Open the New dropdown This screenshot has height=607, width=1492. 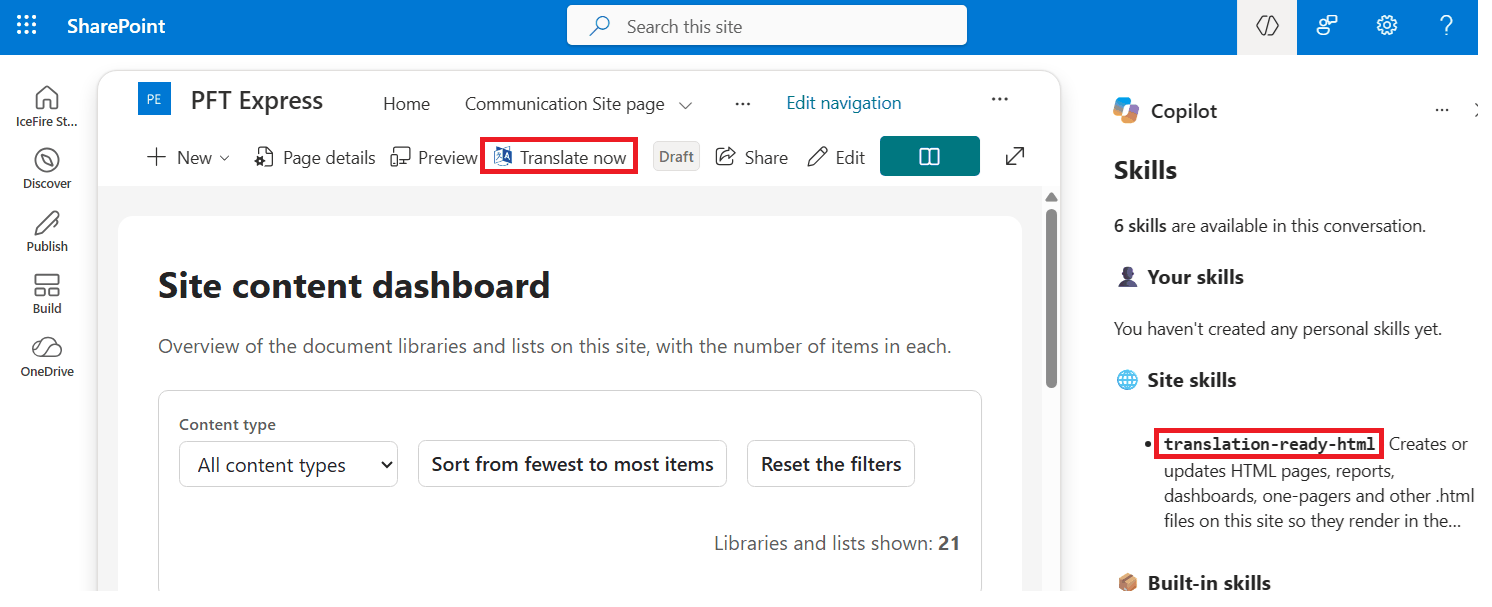(x=188, y=157)
